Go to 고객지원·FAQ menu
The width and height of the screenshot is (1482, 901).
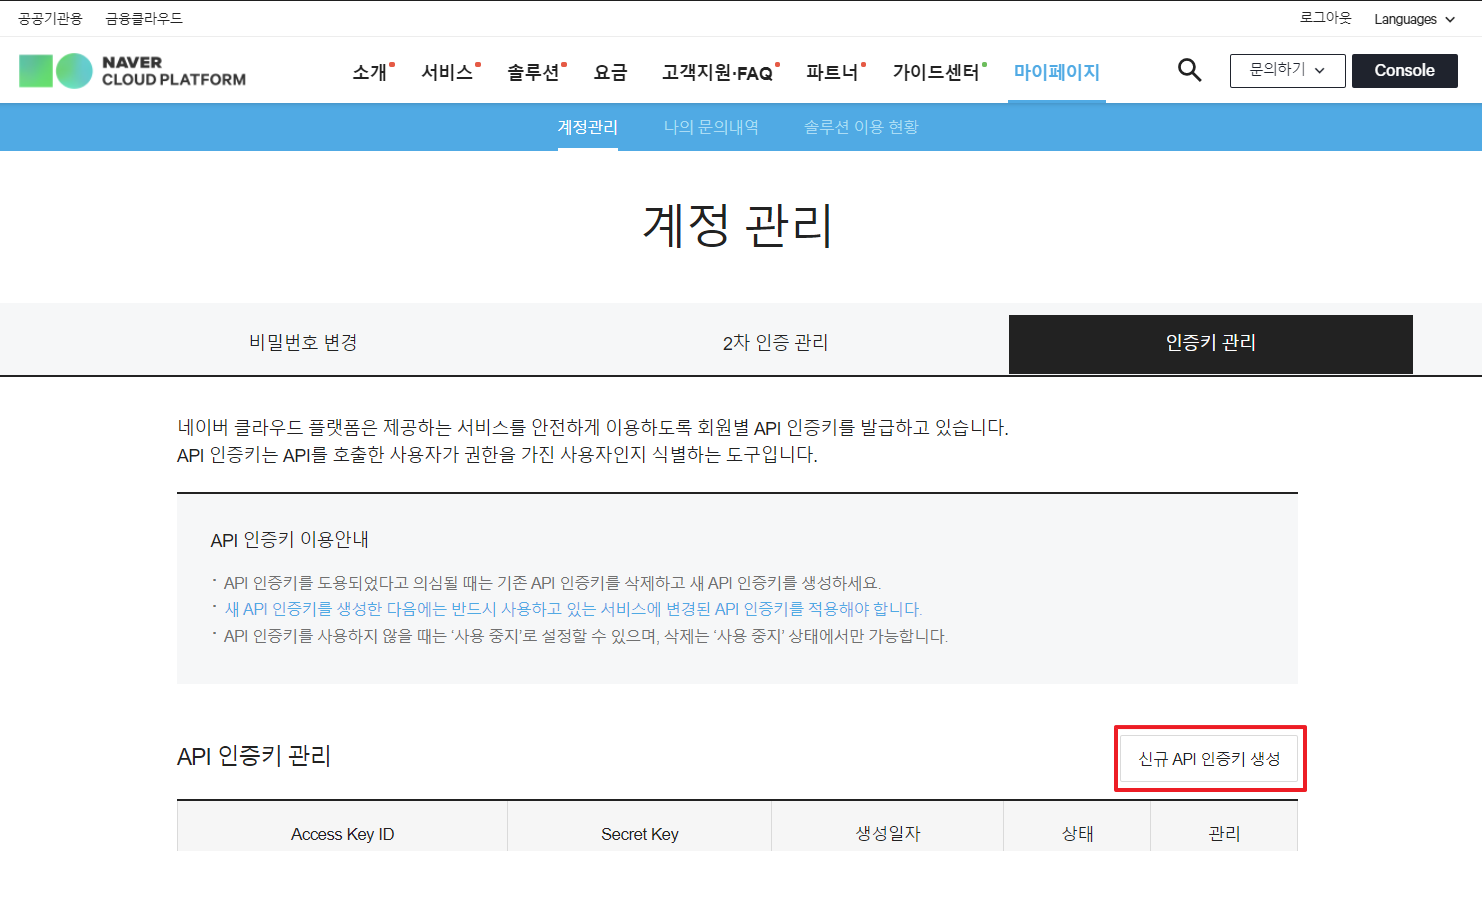pos(717,72)
